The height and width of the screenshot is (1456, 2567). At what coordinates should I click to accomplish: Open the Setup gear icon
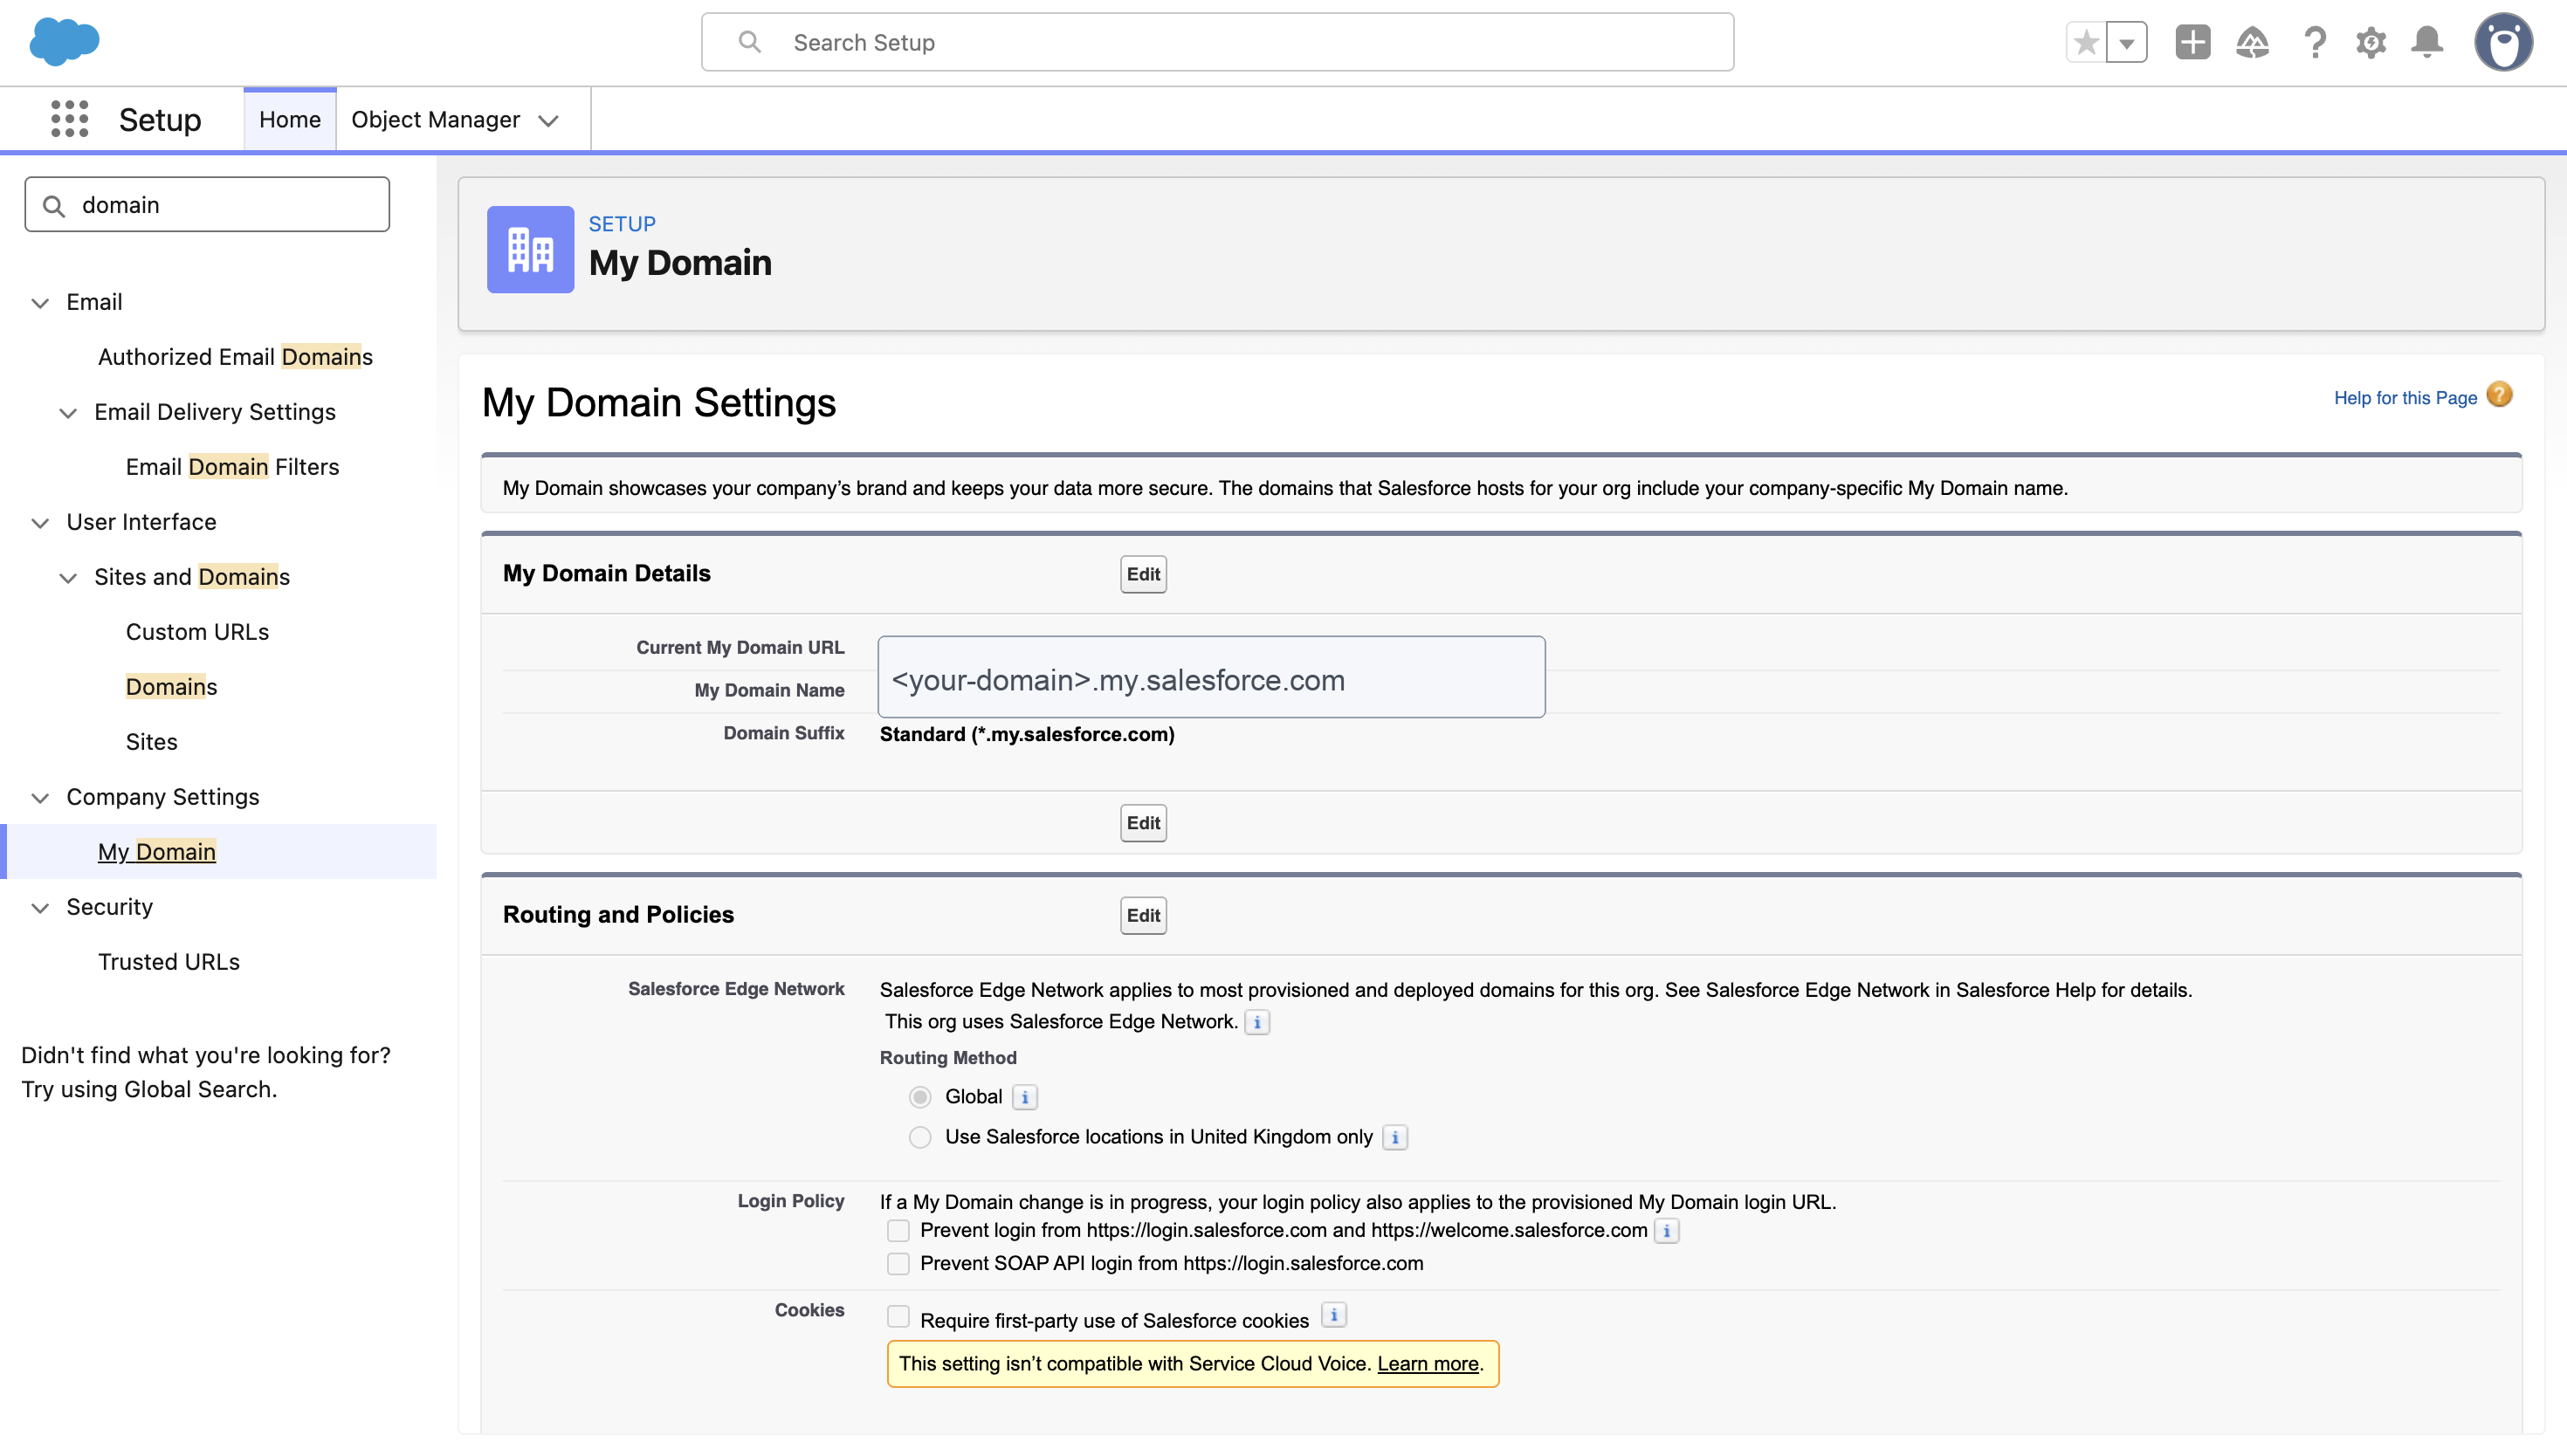tap(2371, 43)
